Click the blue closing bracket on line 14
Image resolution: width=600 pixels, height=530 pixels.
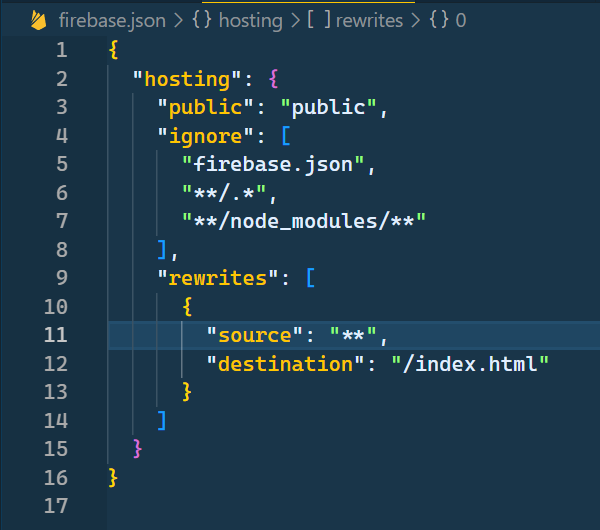162,420
